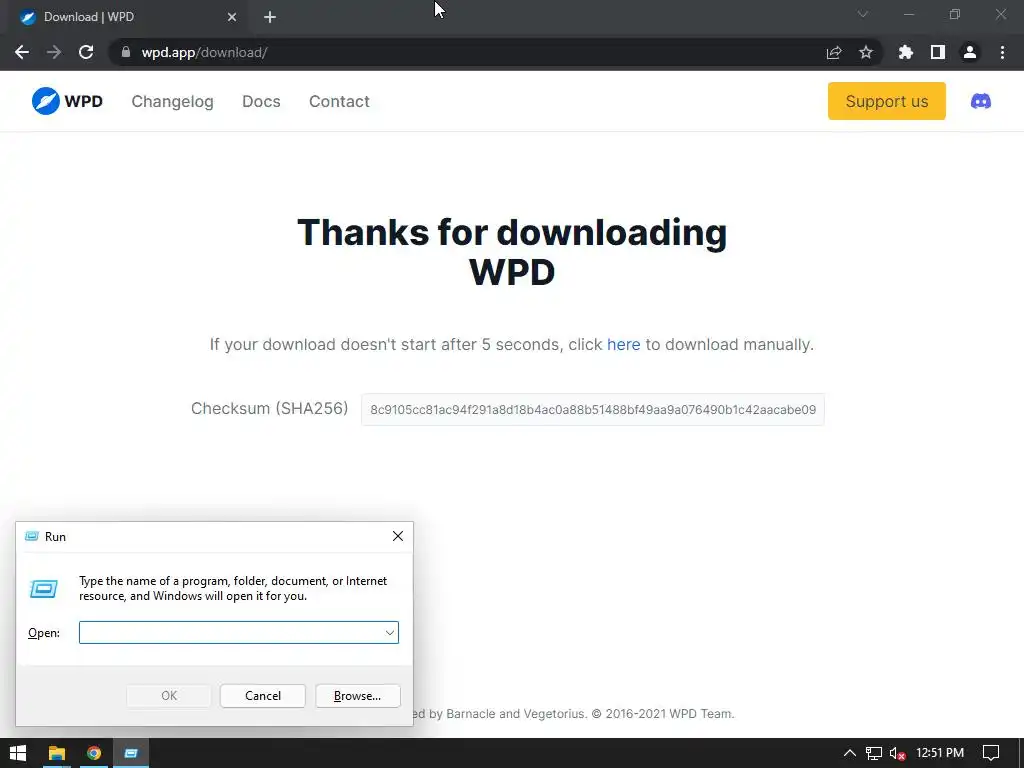Open Chrome three-dot menu

(x=1002, y=52)
